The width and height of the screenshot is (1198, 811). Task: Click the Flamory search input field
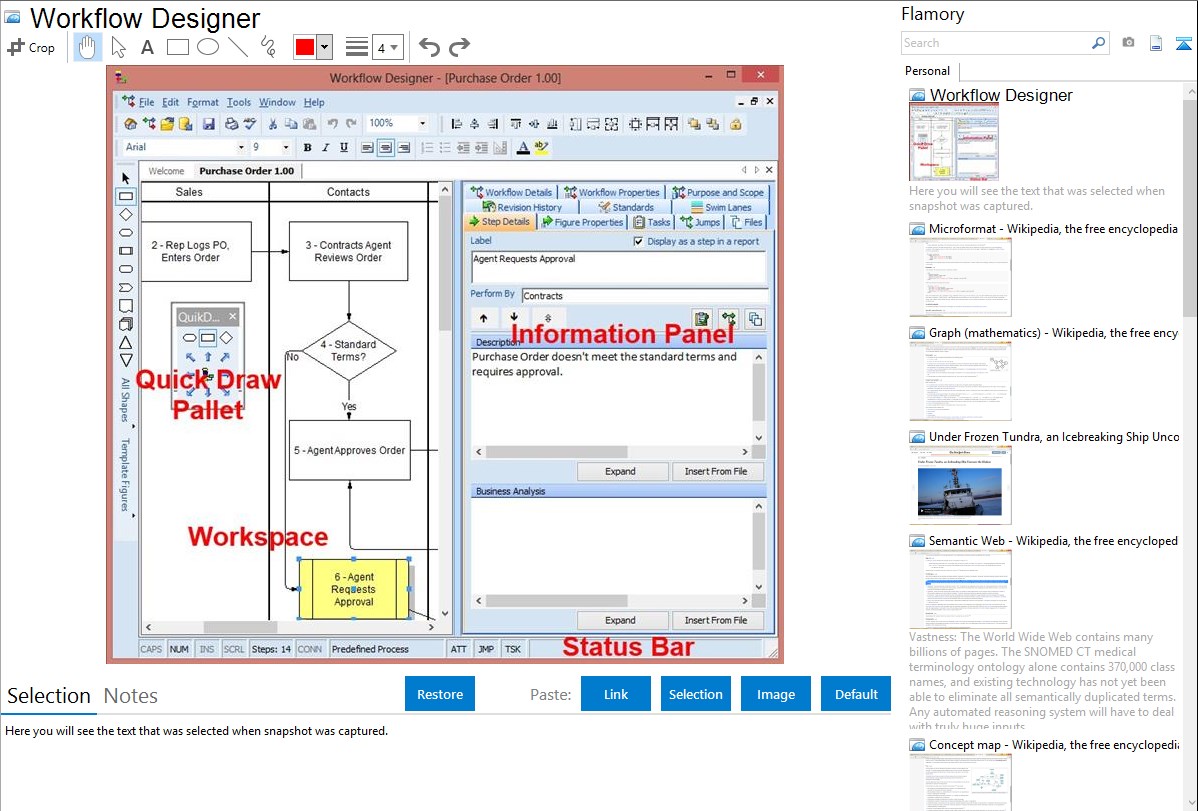pos(996,43)
